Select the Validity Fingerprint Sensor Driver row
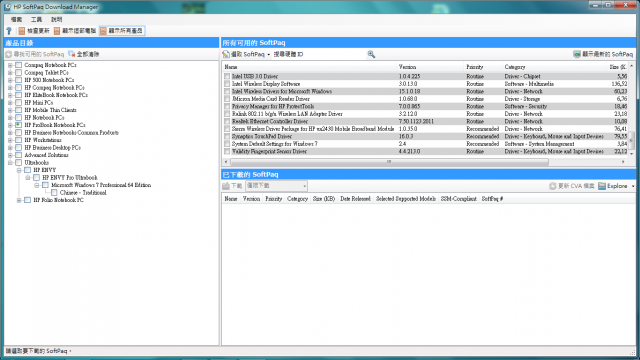Viewport: 640px width, 360px height. (426, 151)
